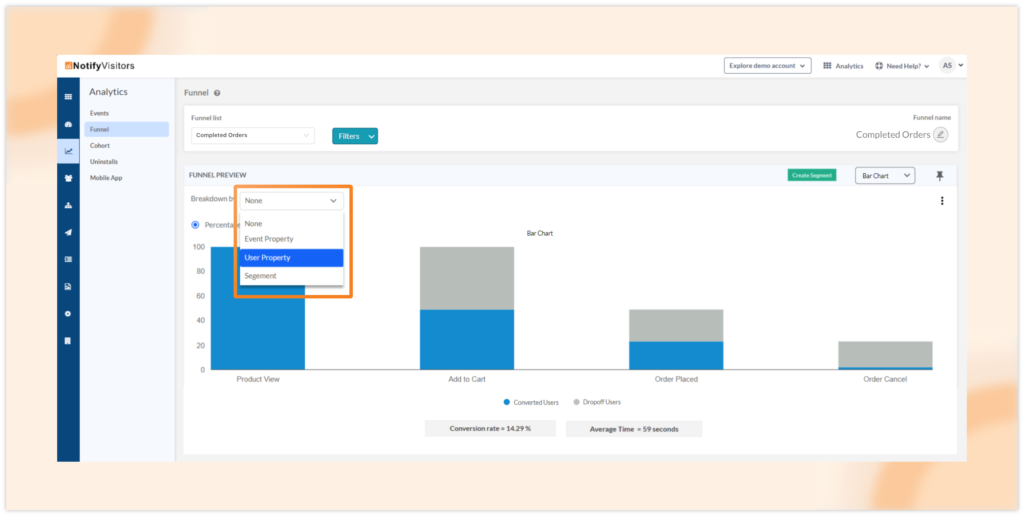This screenshot has height=516, width=1024.
Task: Choose Segement breakdown option
Action: [291, 276]
